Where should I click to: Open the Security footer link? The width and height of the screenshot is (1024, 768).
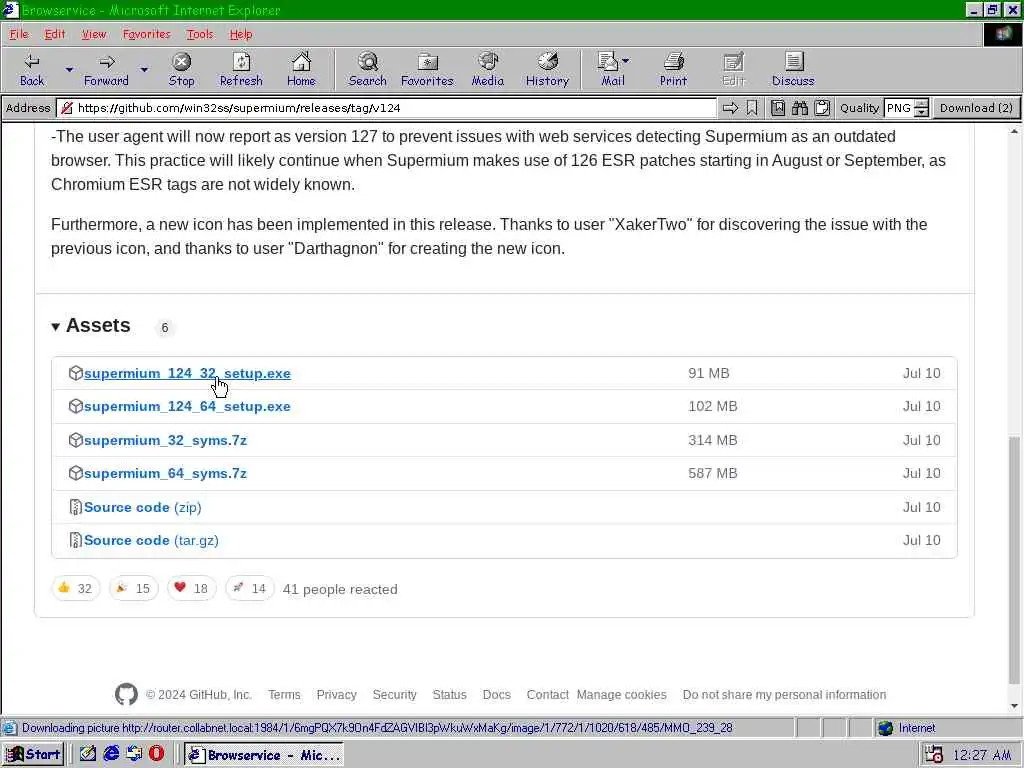coord(394,694)
